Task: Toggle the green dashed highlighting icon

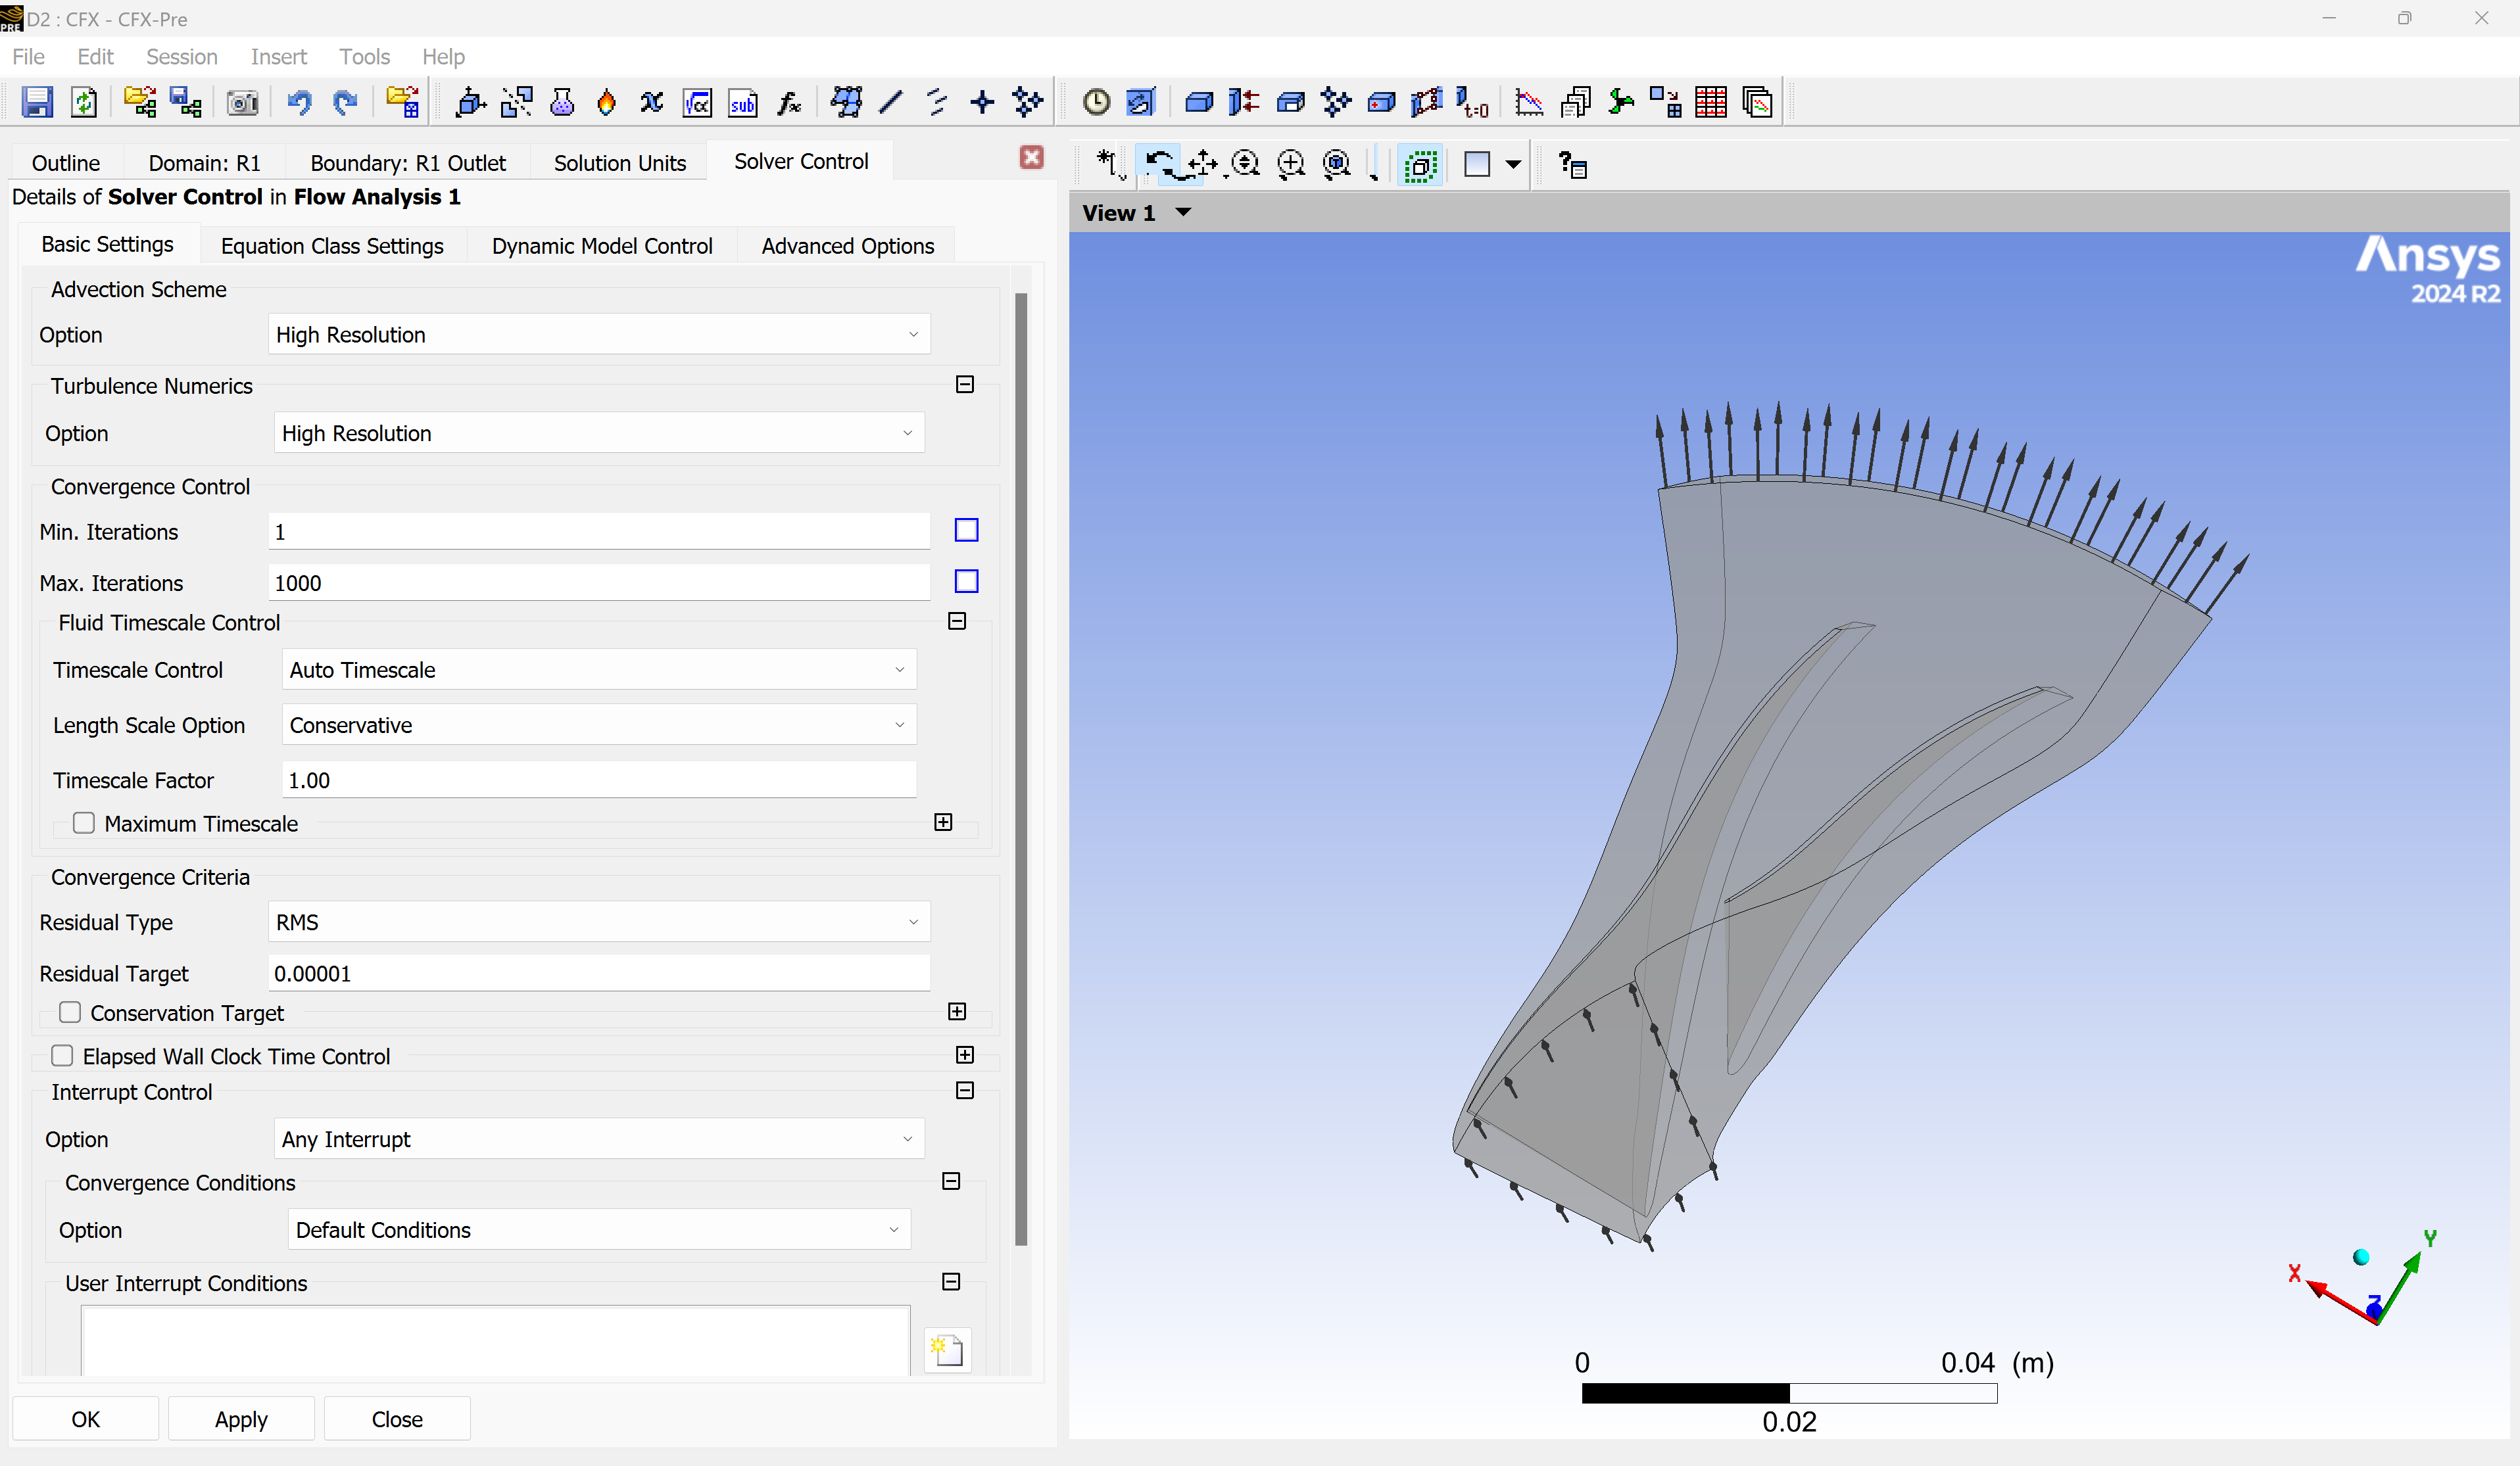Action: click(x=1421, y=164)
